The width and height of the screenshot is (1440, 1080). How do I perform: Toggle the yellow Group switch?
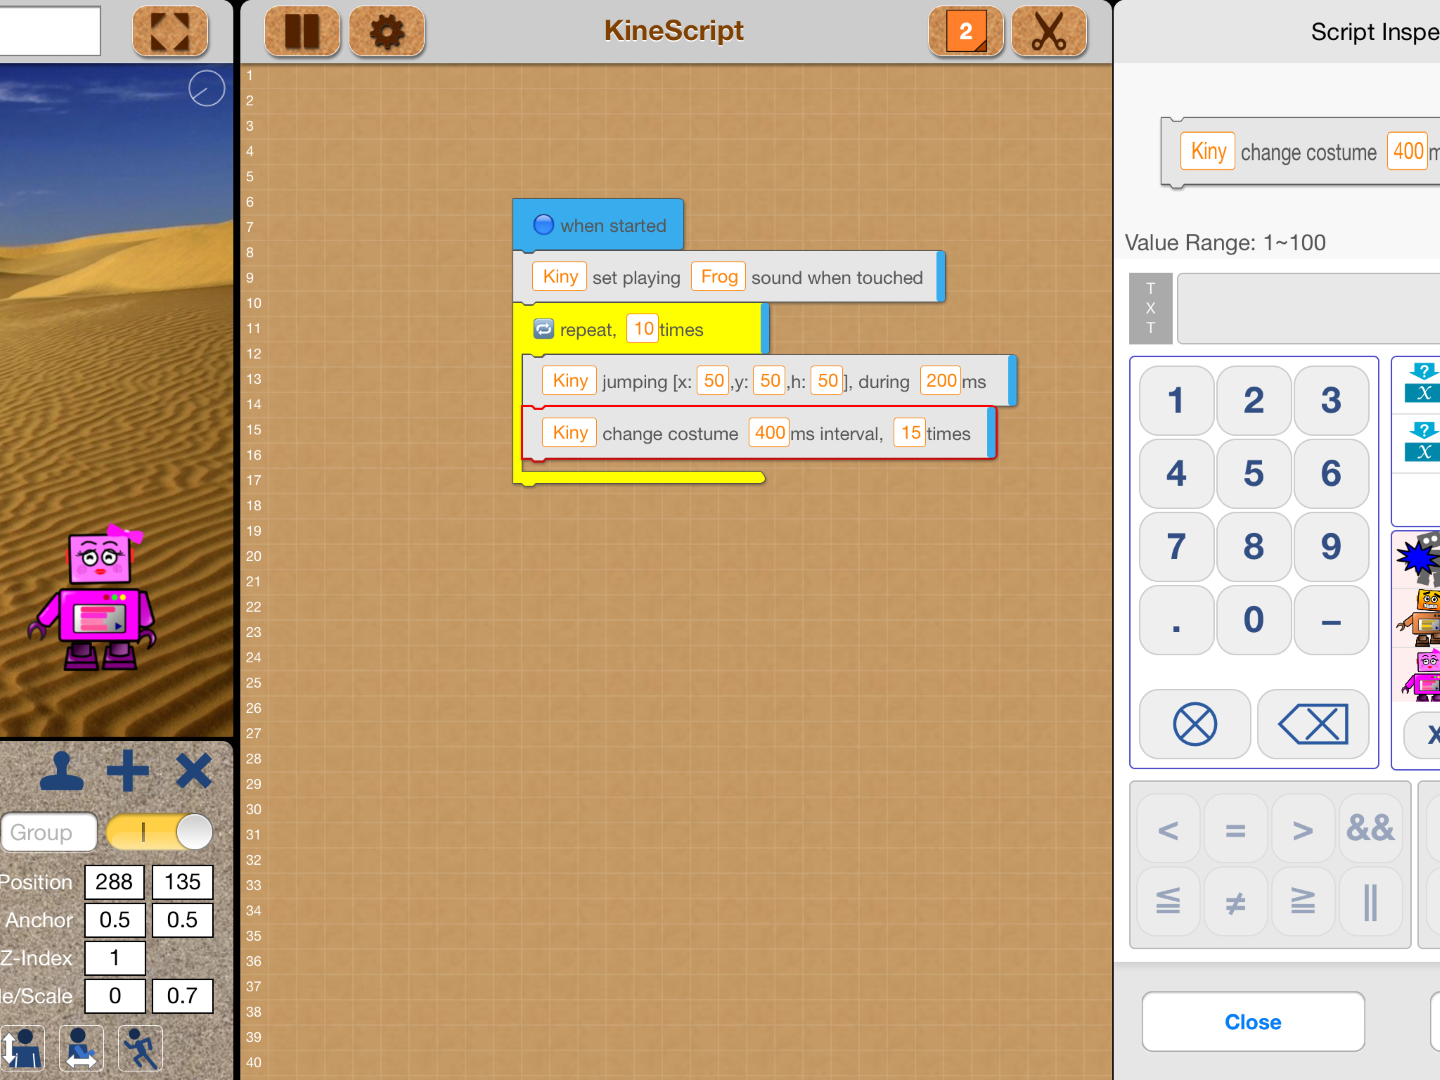(160, 832)
